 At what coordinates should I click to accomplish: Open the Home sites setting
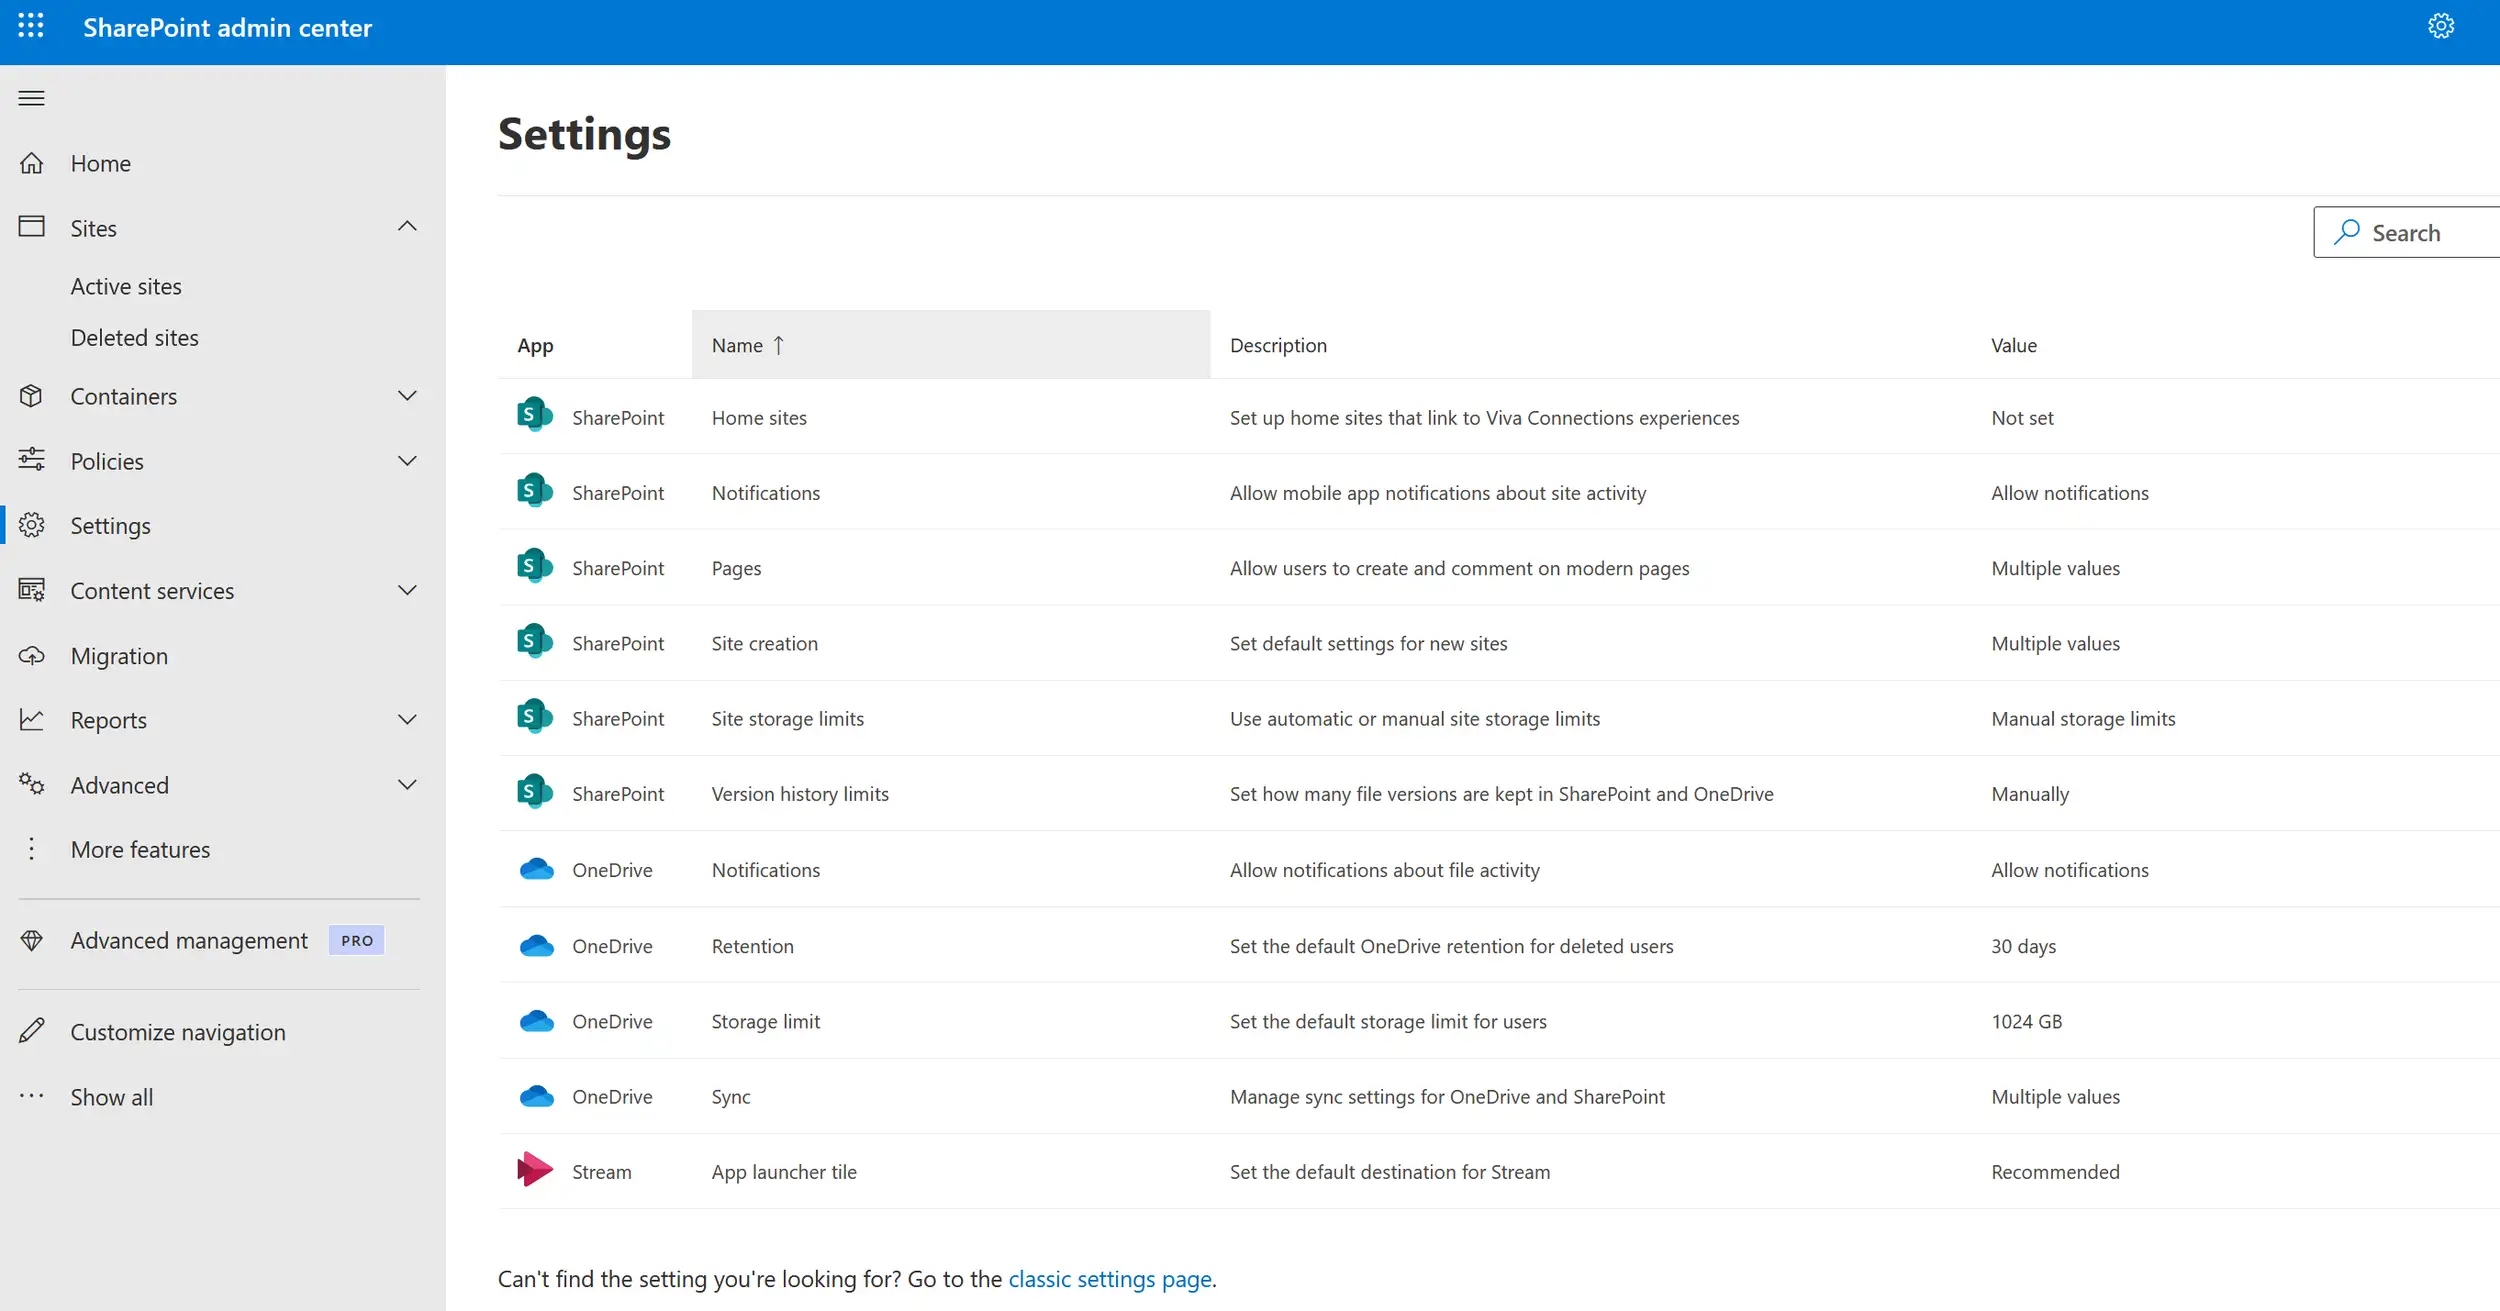tap(759, 418)
